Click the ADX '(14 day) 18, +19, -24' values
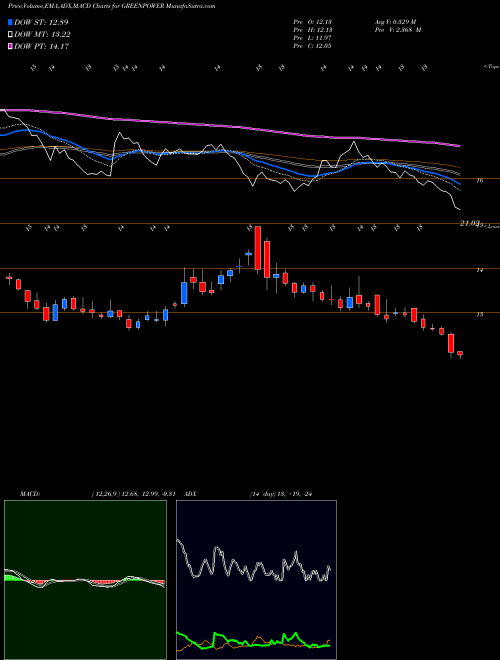This screenshot has height=660, width=500. pos(281,494)
